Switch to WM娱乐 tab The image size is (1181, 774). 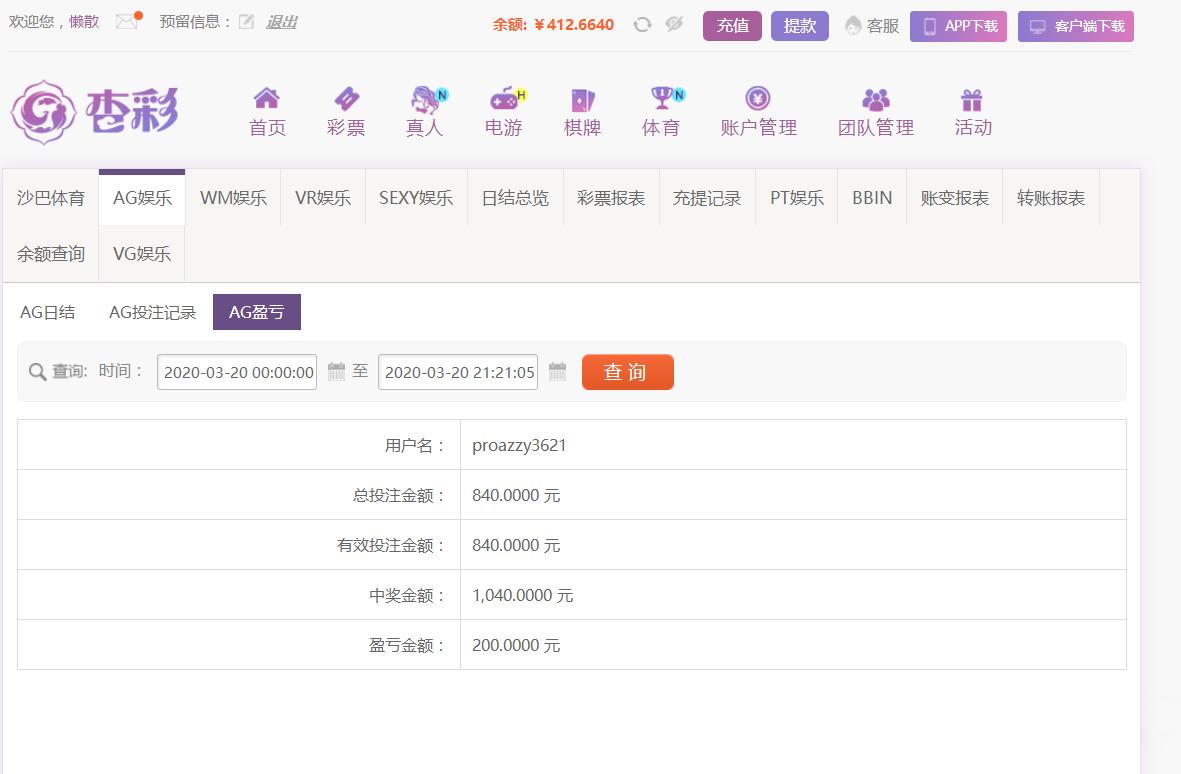[233, 198]
